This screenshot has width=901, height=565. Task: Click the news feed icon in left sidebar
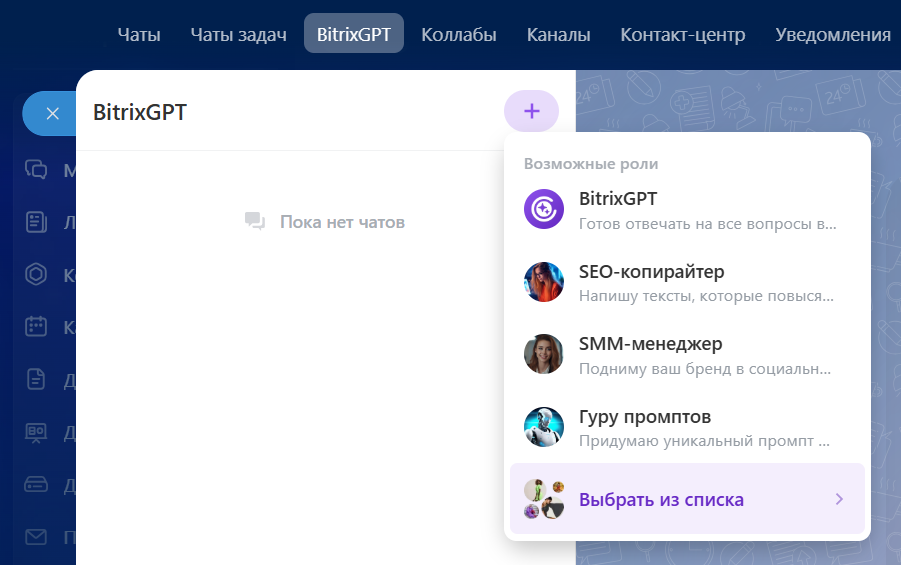point(37,222)
